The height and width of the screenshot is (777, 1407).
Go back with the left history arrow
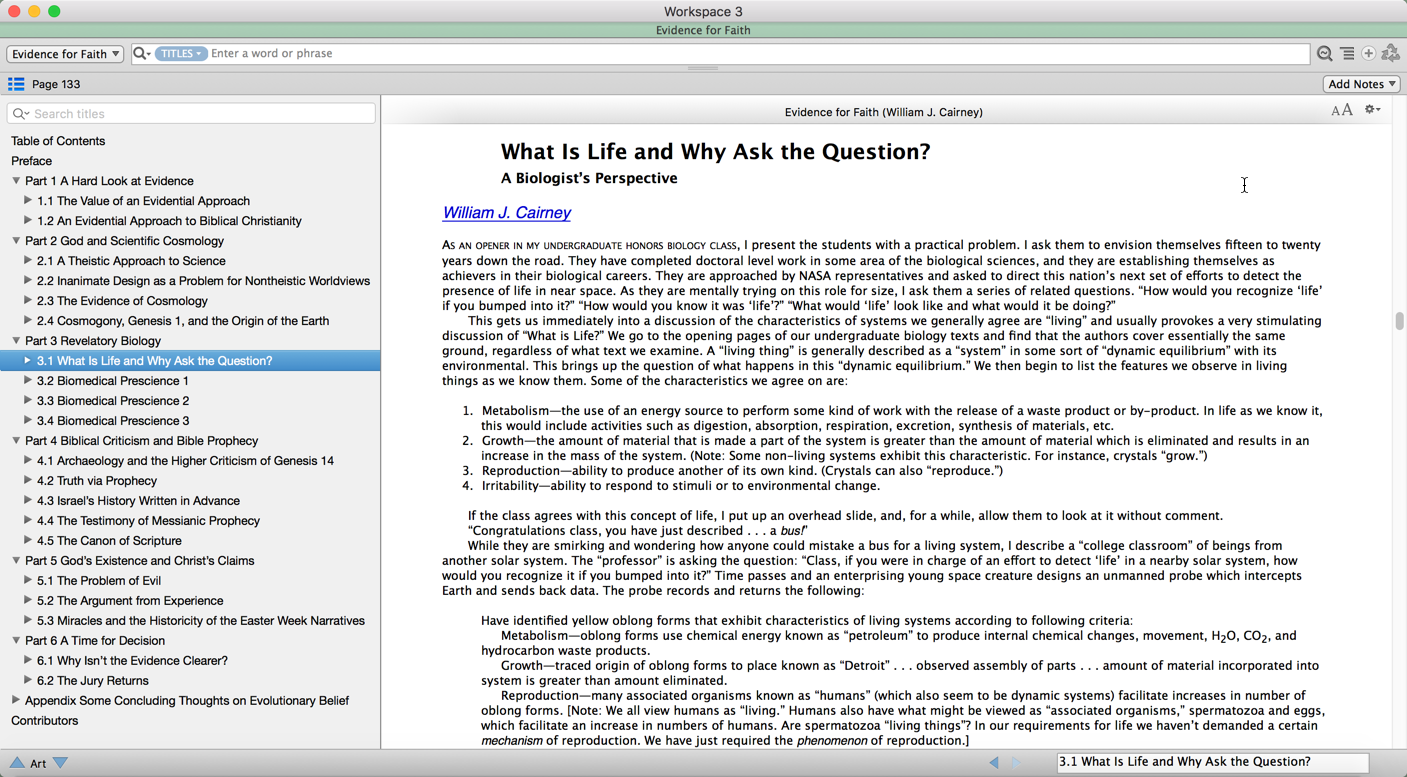click(x=994, y=762)
